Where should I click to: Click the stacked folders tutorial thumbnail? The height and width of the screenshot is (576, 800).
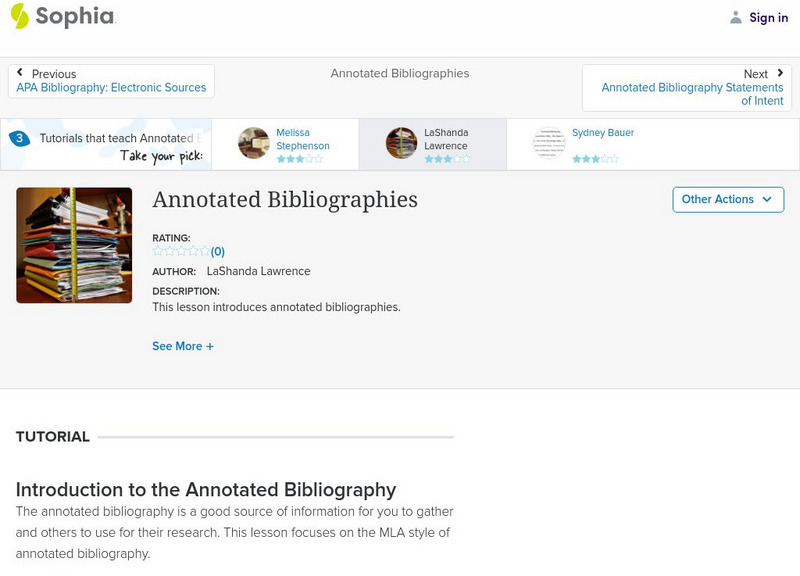74,245
